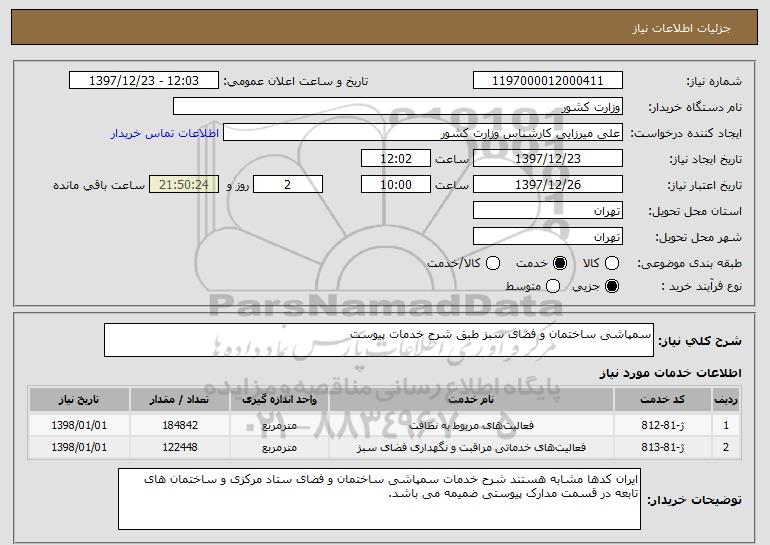The height and width of the screenshot is (545, 770).
Task: Select the جزیی purchase process radio
Action: pyautogui.click(x=612, y=286)
